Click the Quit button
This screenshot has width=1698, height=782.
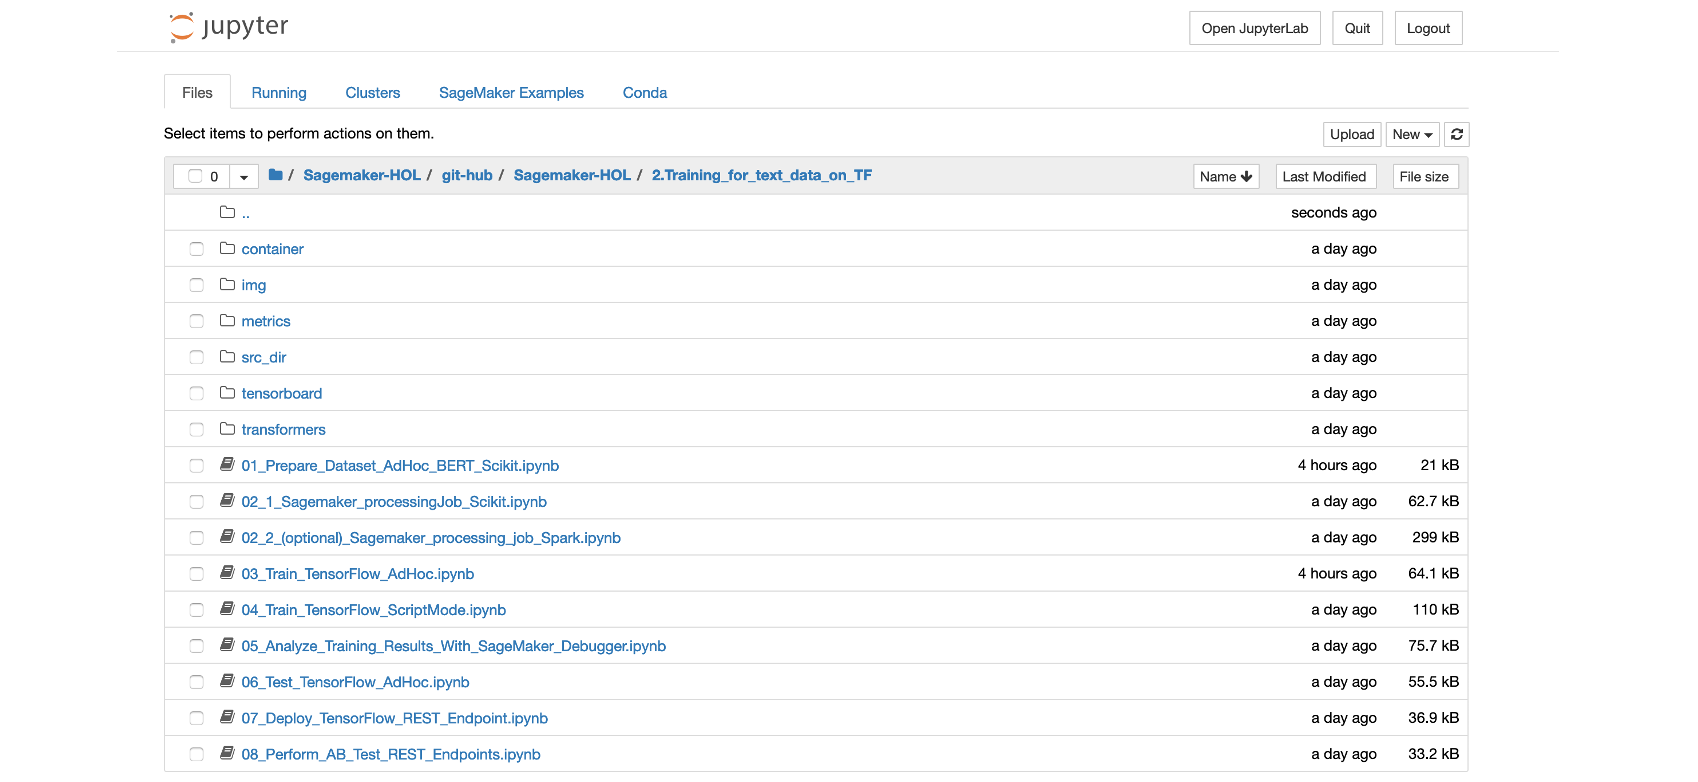coord(1357,28)
